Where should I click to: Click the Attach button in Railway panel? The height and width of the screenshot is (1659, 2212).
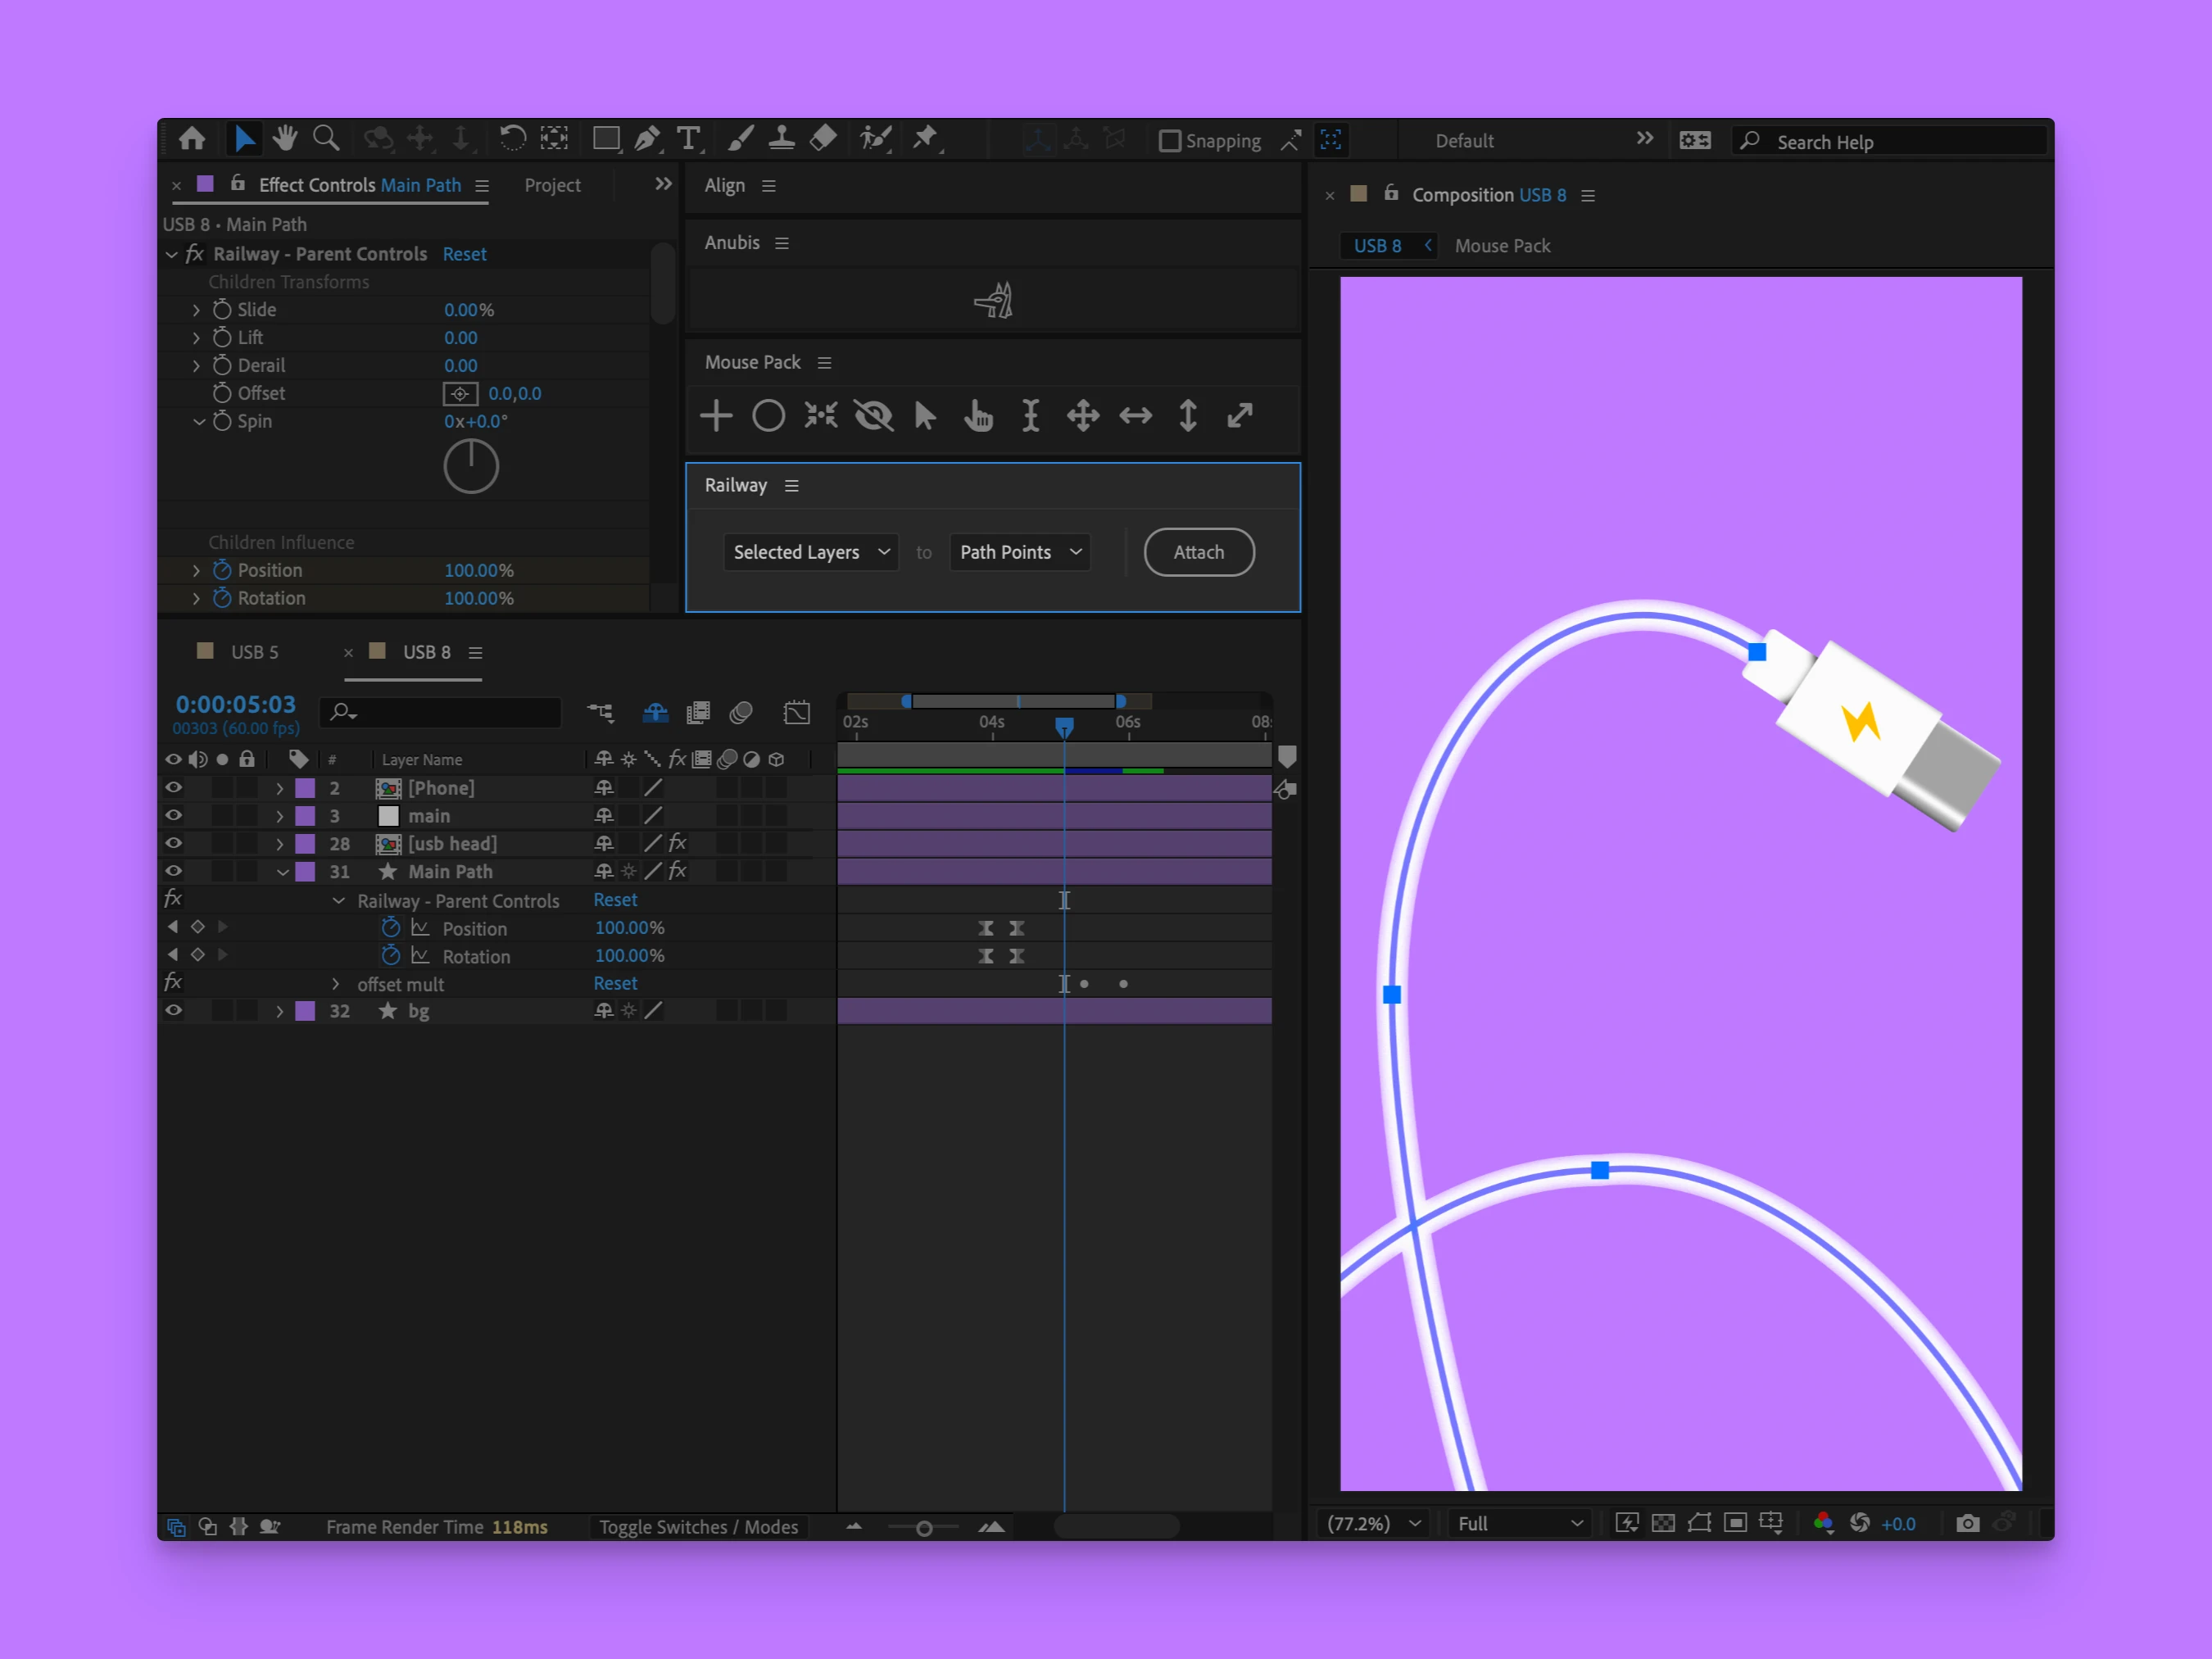pos(1198,552)
